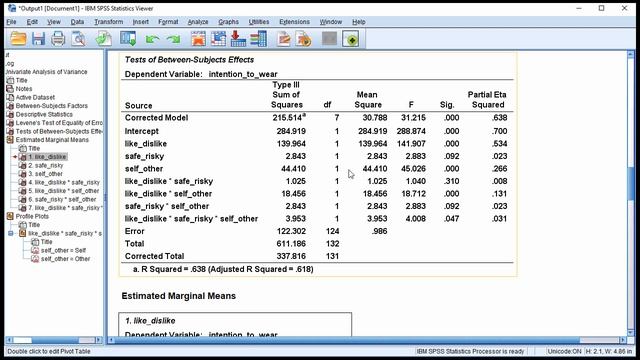640x360 pixels.
Task: Select the Title item under Profile Plots
Action: tap(34, 225)
